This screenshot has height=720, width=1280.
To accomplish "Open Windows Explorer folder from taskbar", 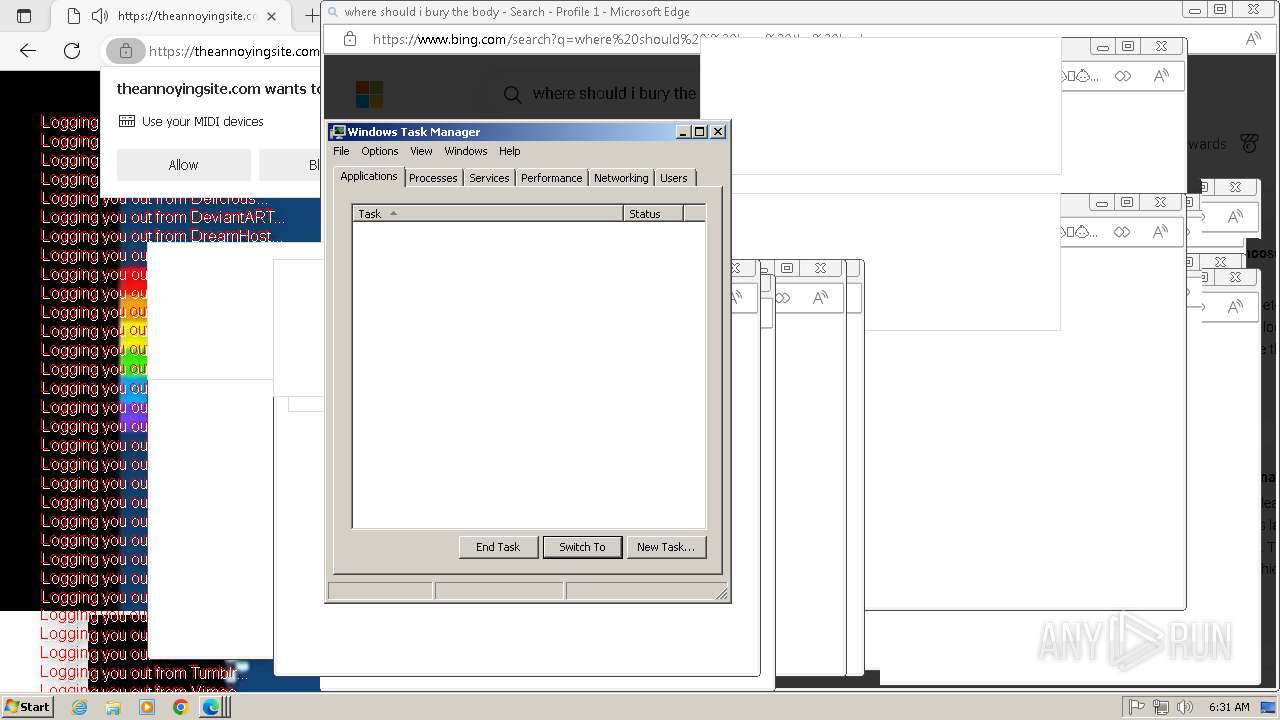I will [x=113, y=707].
